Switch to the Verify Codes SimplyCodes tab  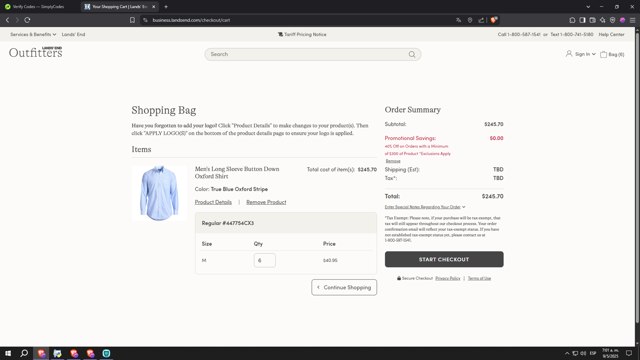point(39,7)
